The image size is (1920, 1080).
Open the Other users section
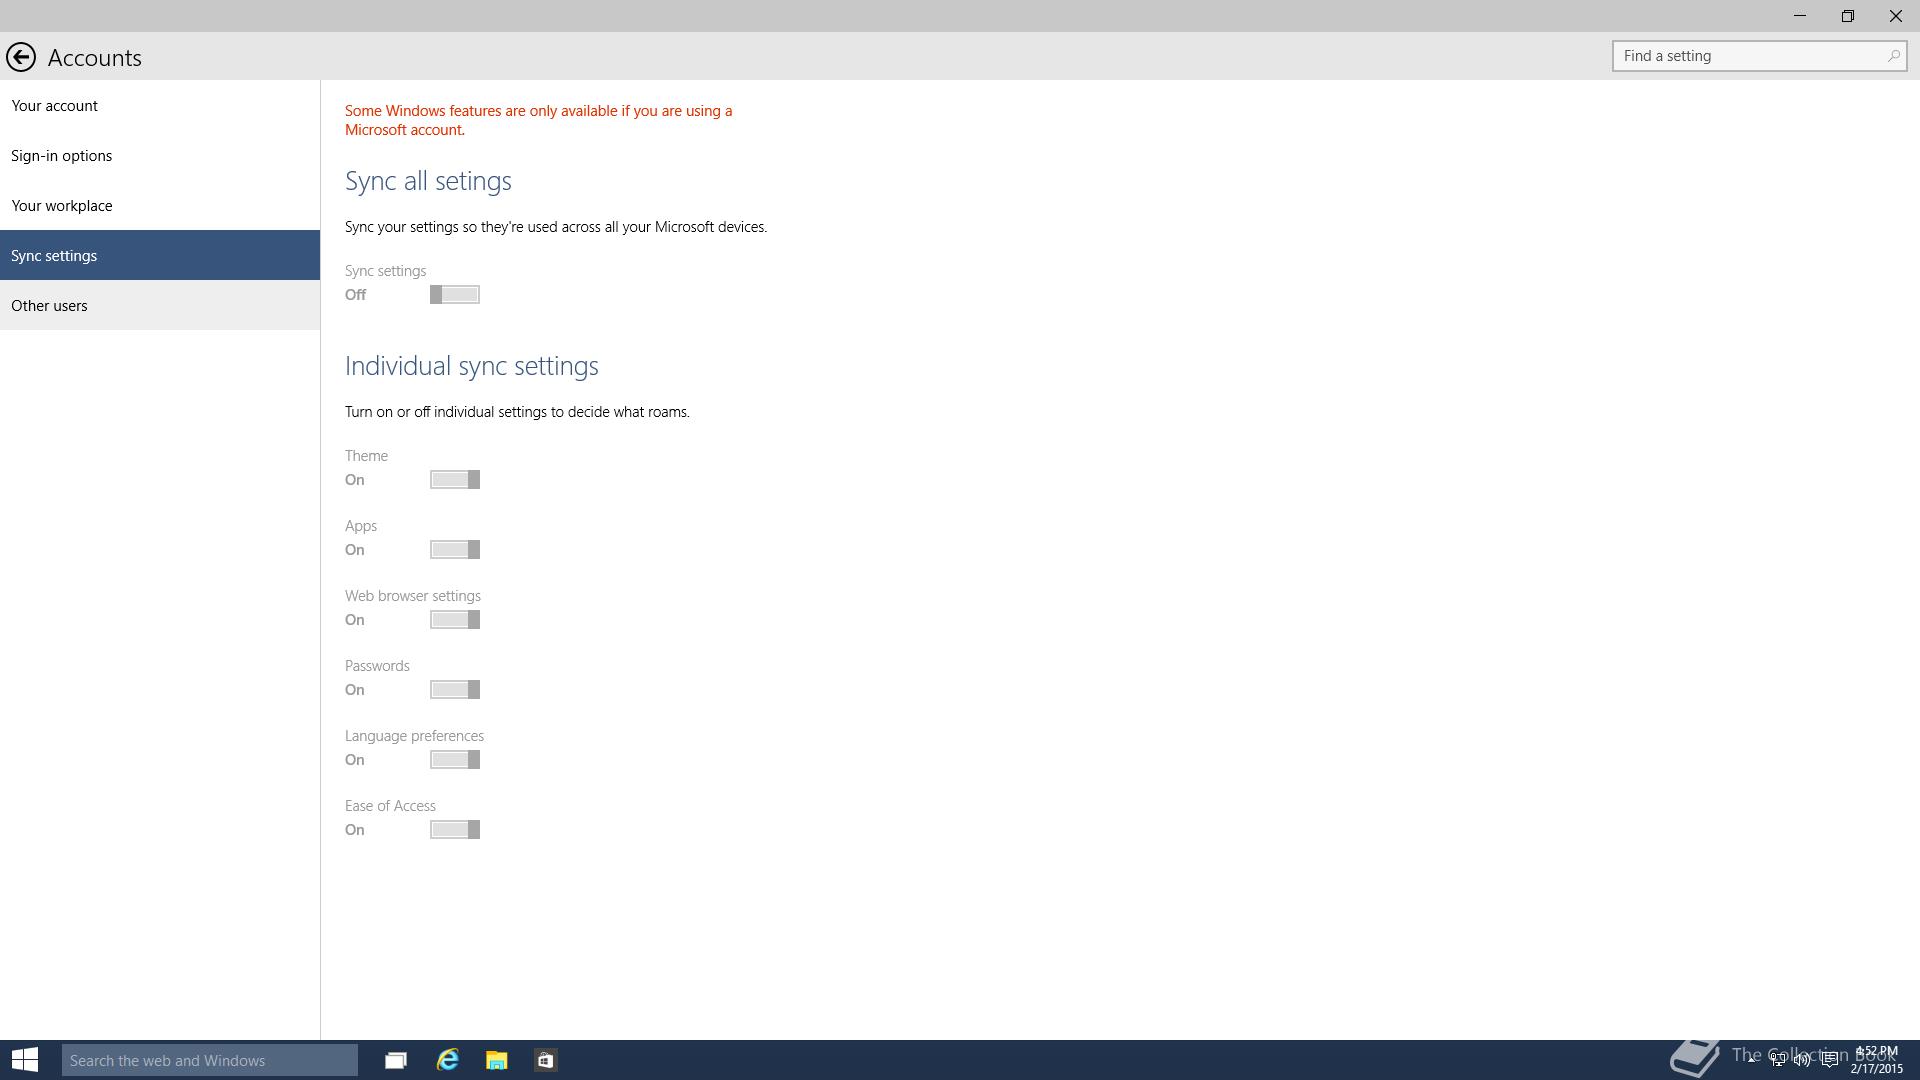[x=160, y=305]
